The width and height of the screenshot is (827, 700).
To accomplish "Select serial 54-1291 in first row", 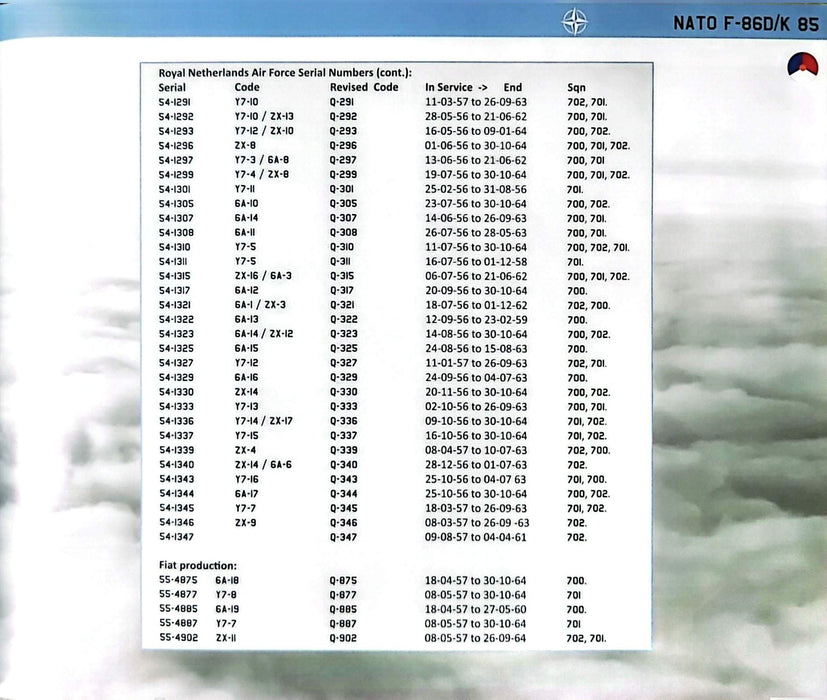I will point(175,102).
